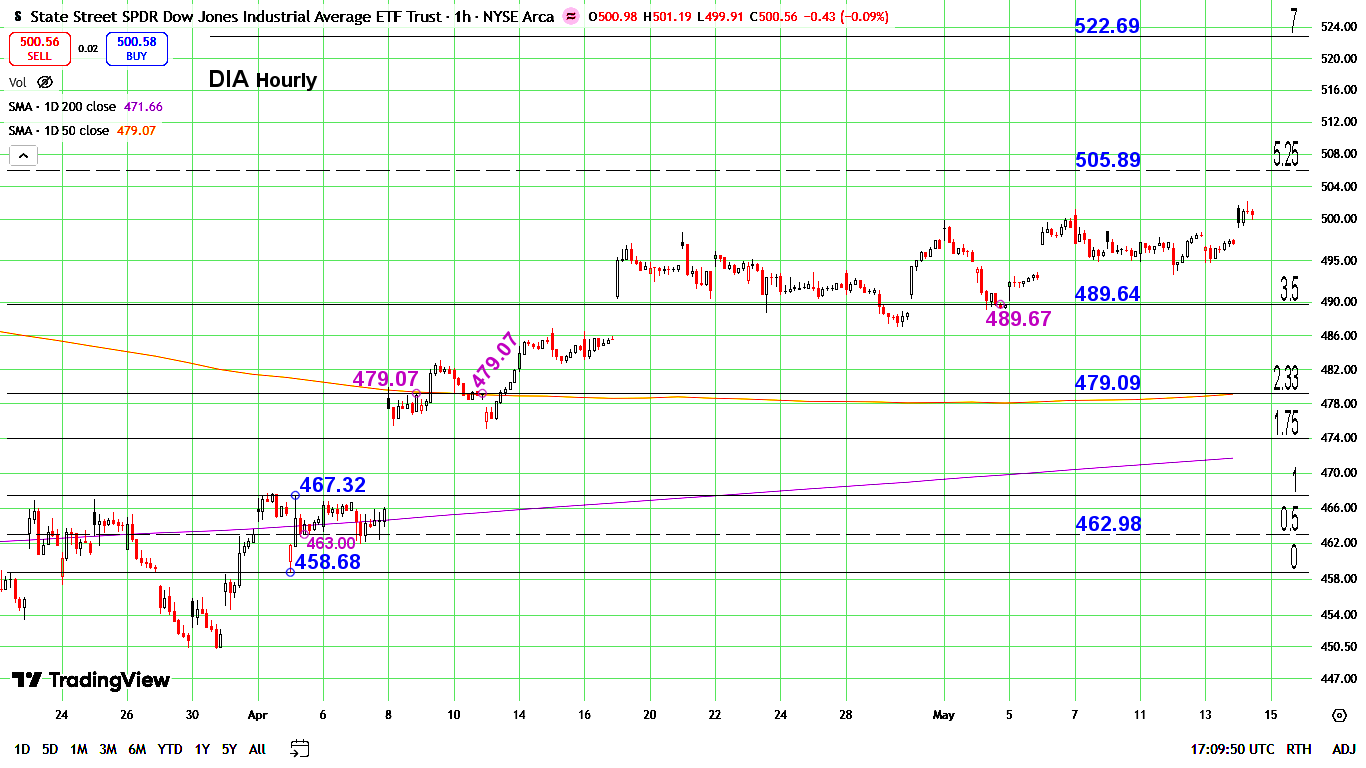Click the 467.32 blue price annotation

333,485
